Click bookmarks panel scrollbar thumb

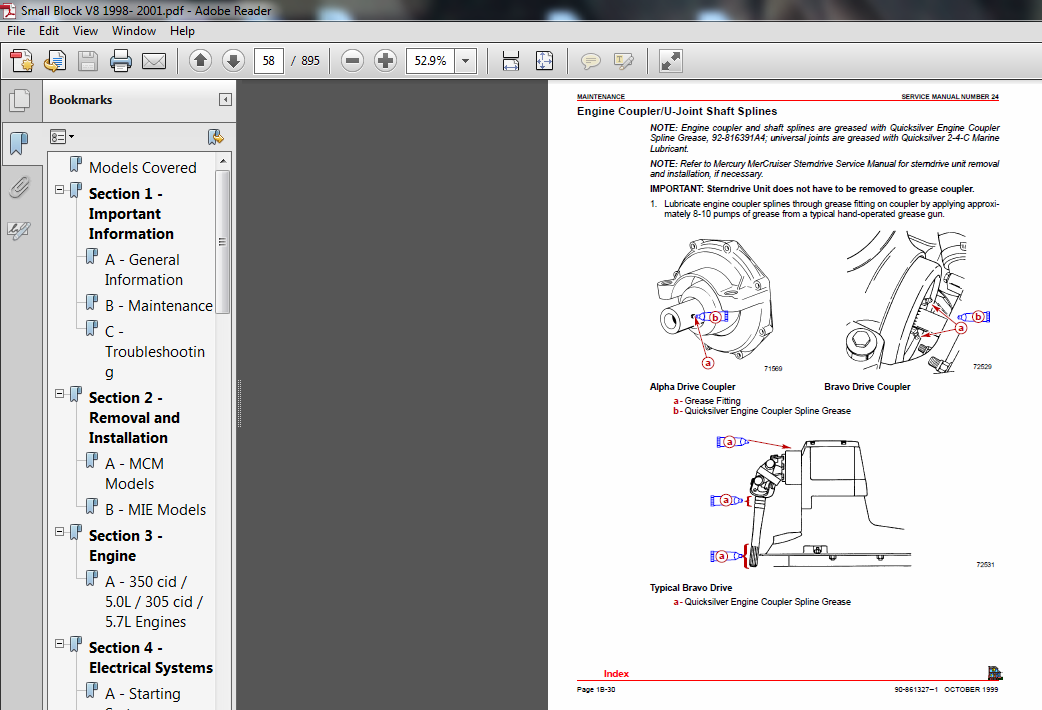click(223, 242)
